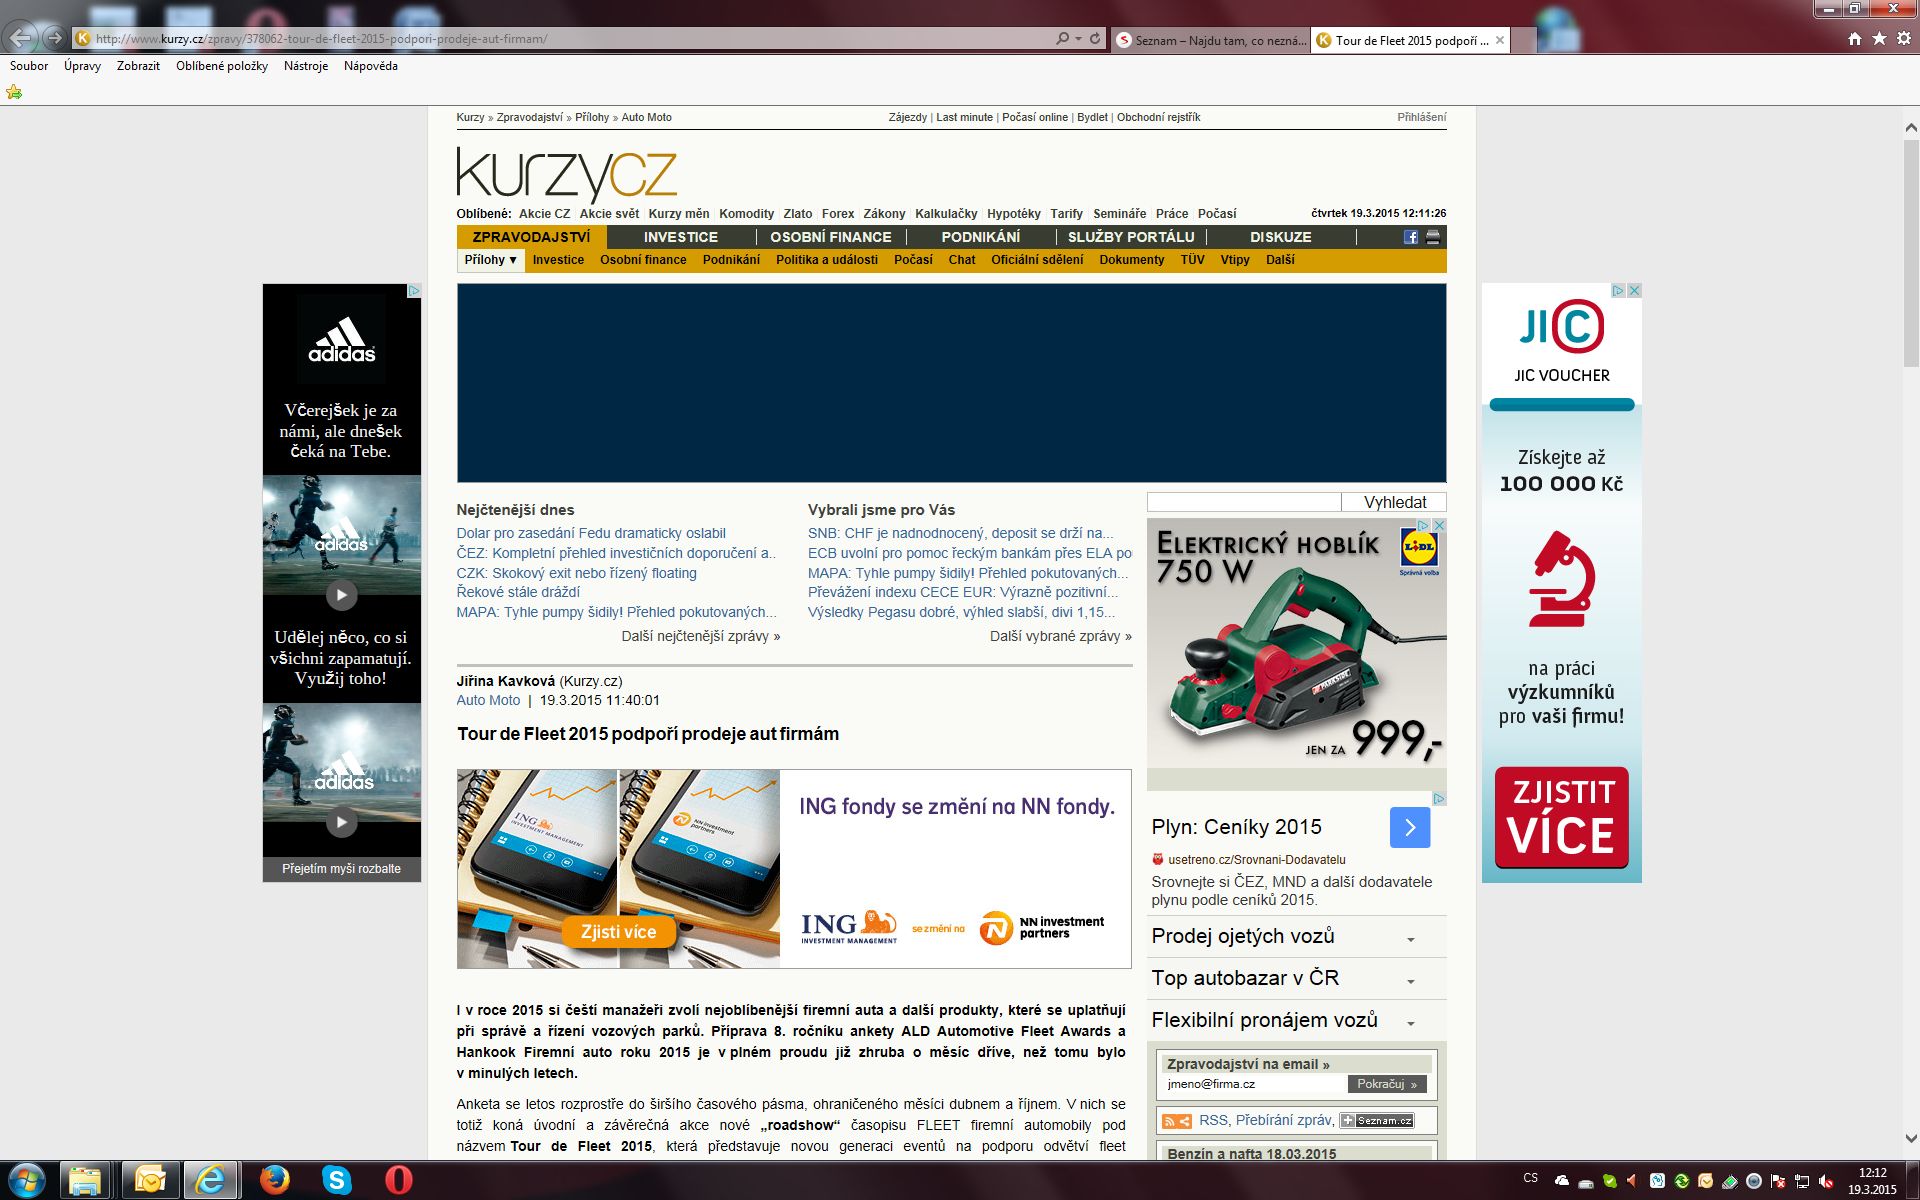
Task: Open the Počasí submenu item
Action: (913, 260)
